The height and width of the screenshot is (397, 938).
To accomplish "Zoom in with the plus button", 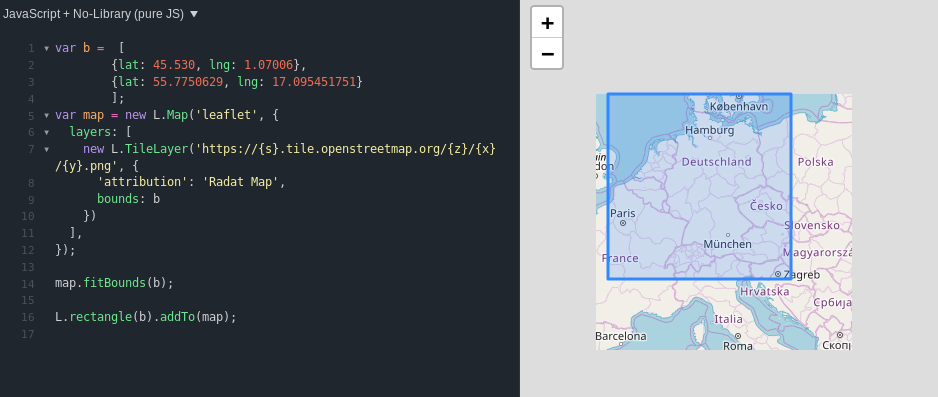I will 547,23.
